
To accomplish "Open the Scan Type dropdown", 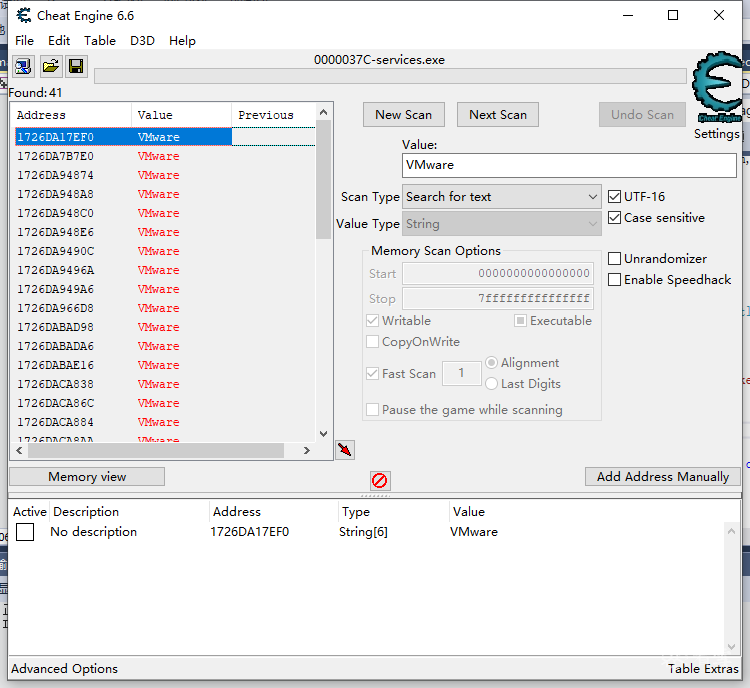I will [x=501, y=197].
